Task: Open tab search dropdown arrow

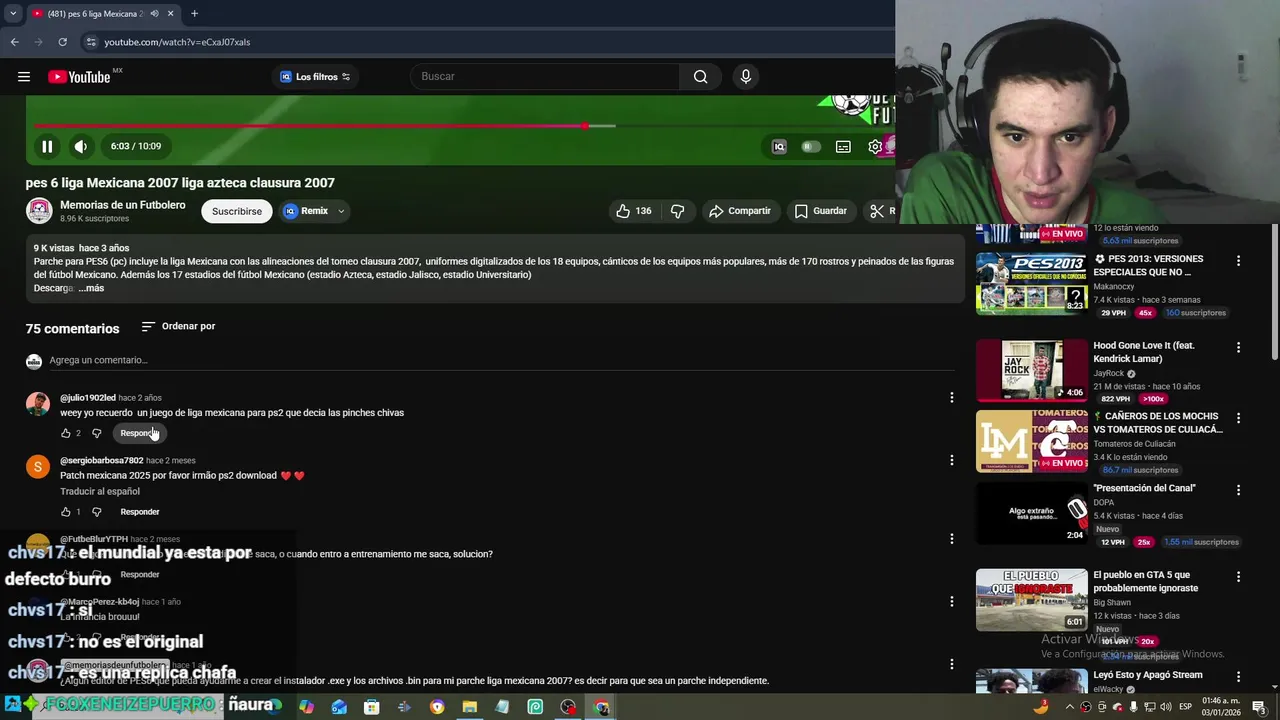Action: pyautogui.click(x=12, y=14)
